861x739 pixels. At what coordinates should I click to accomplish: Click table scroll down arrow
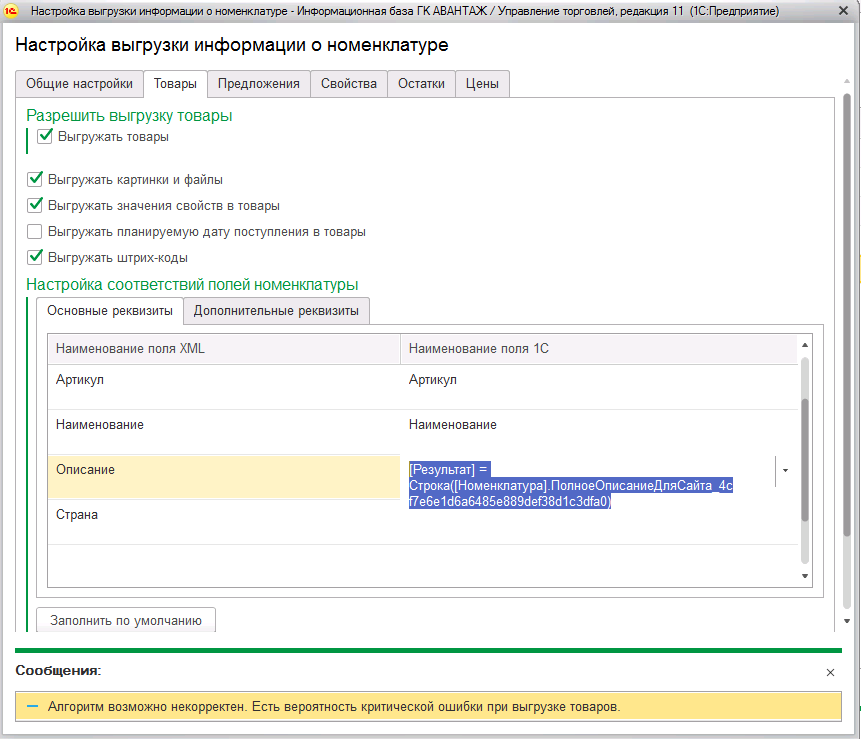[x=805, y=576]
